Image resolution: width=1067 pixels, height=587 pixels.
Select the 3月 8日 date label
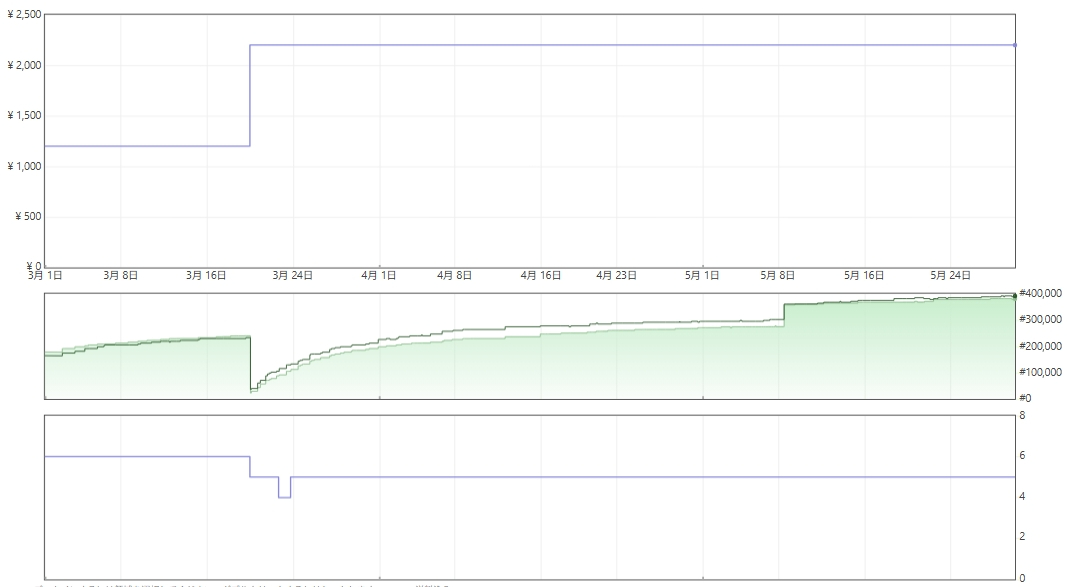[x=120, y=275]
